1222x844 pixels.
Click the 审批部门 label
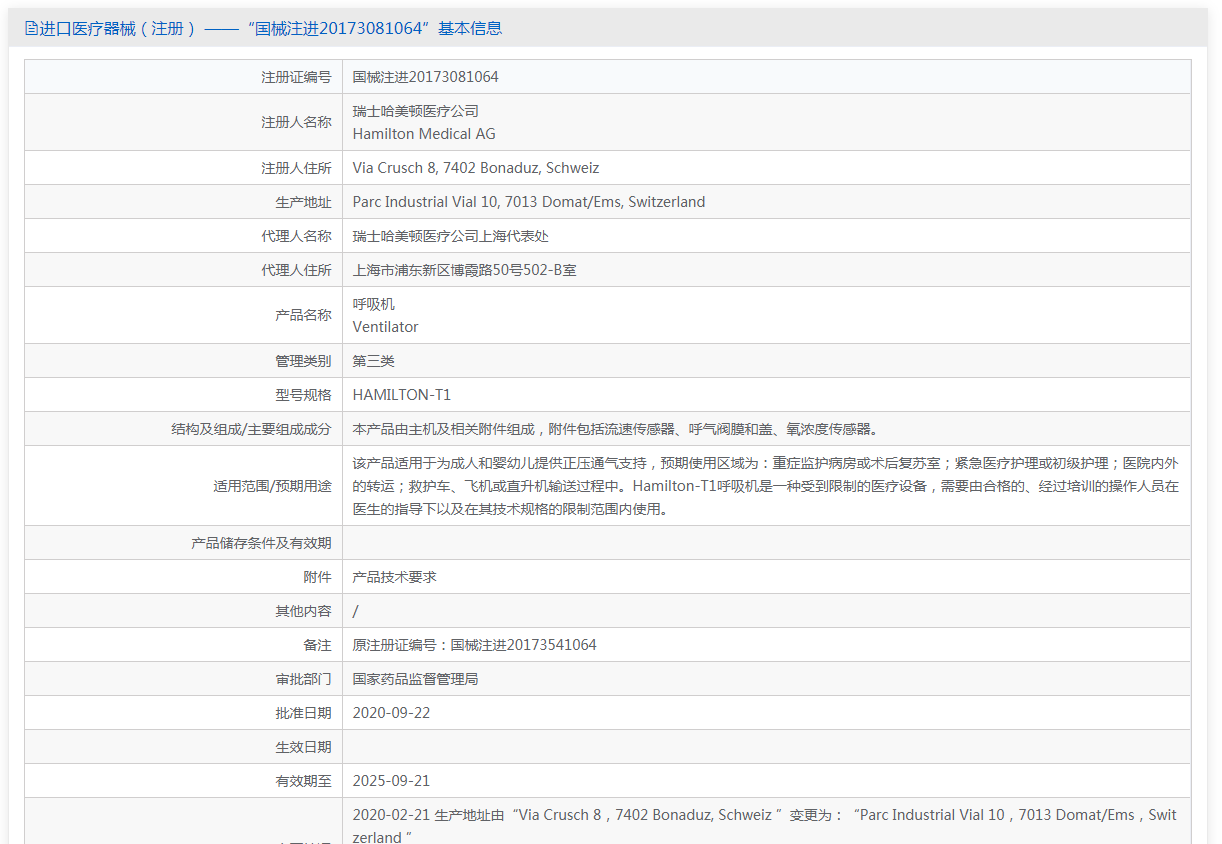point(303,679)
